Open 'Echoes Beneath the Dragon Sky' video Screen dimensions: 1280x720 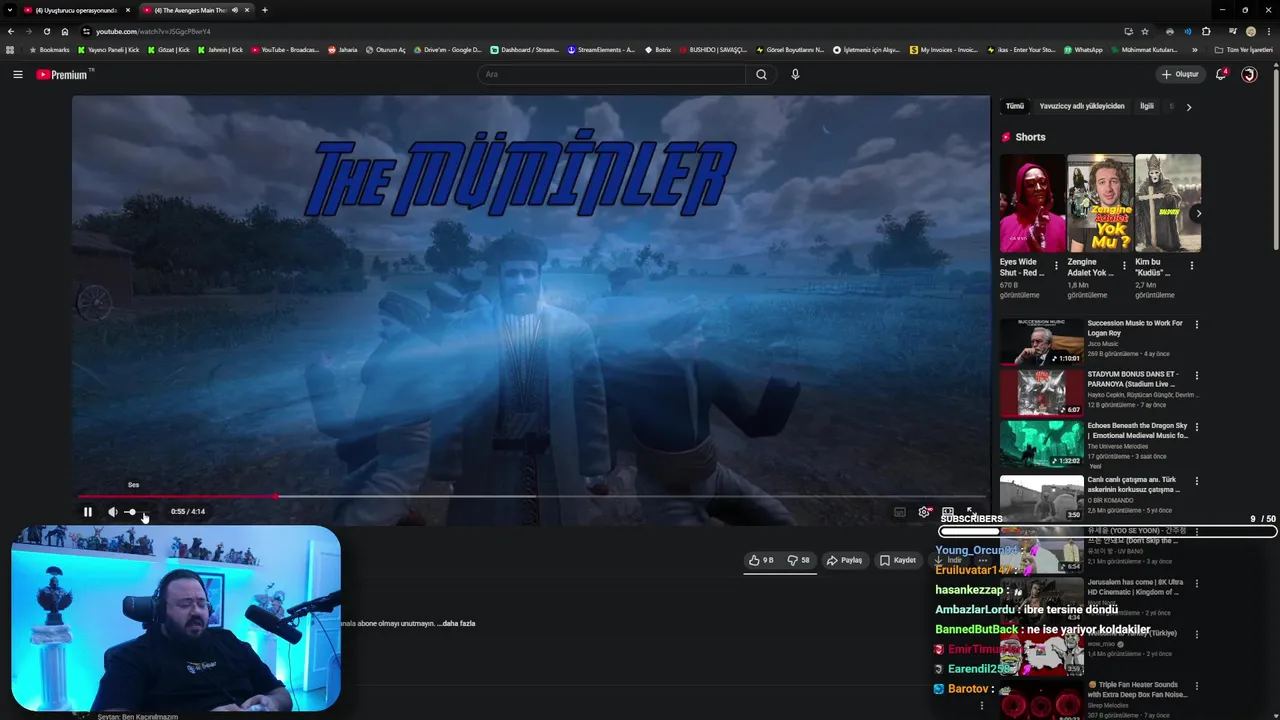point(1138,430)
